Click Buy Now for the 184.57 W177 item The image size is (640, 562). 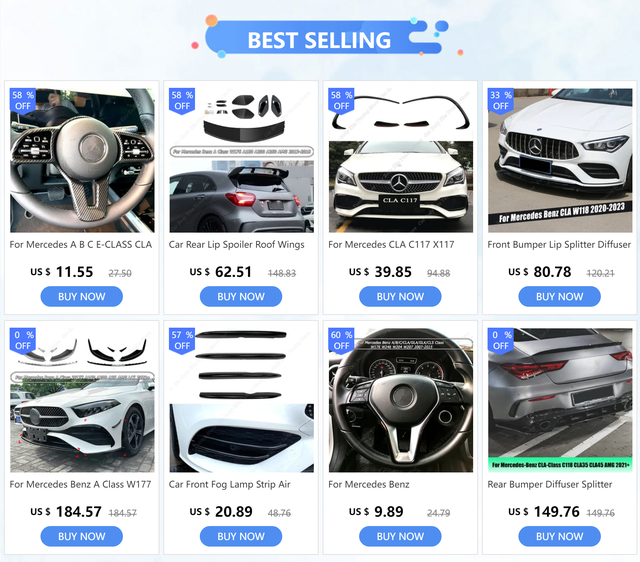[x=82, y=536]
